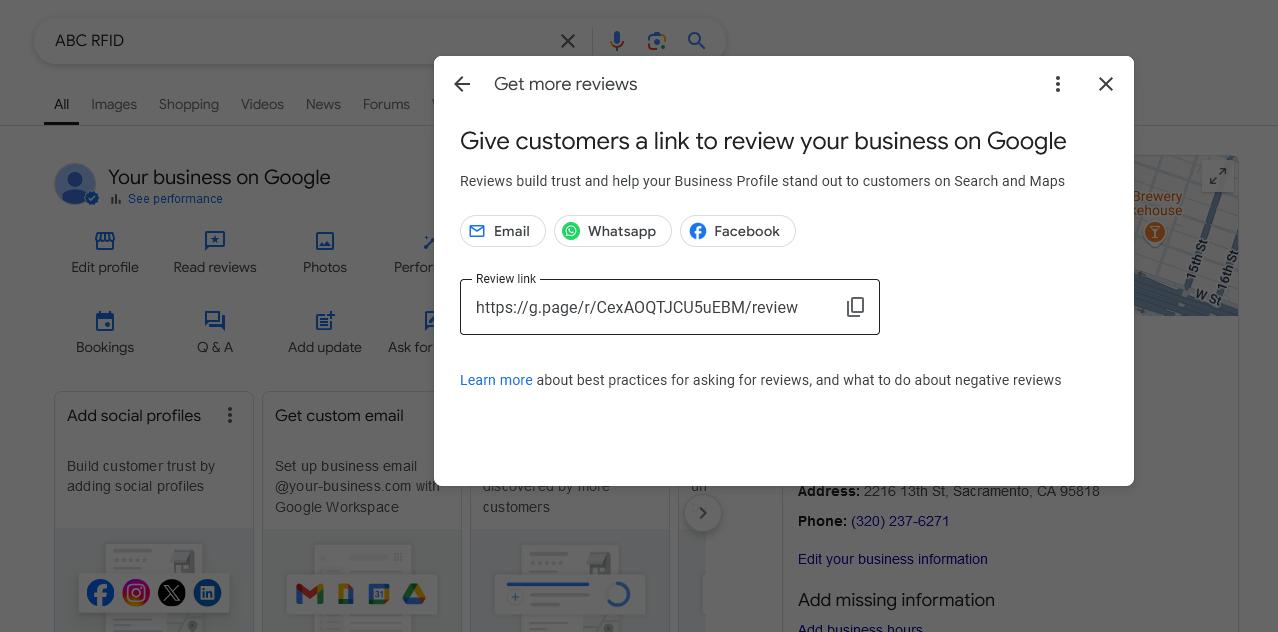Click the blue magnifier search icon
1278x632 pixels.
(697, 41)
